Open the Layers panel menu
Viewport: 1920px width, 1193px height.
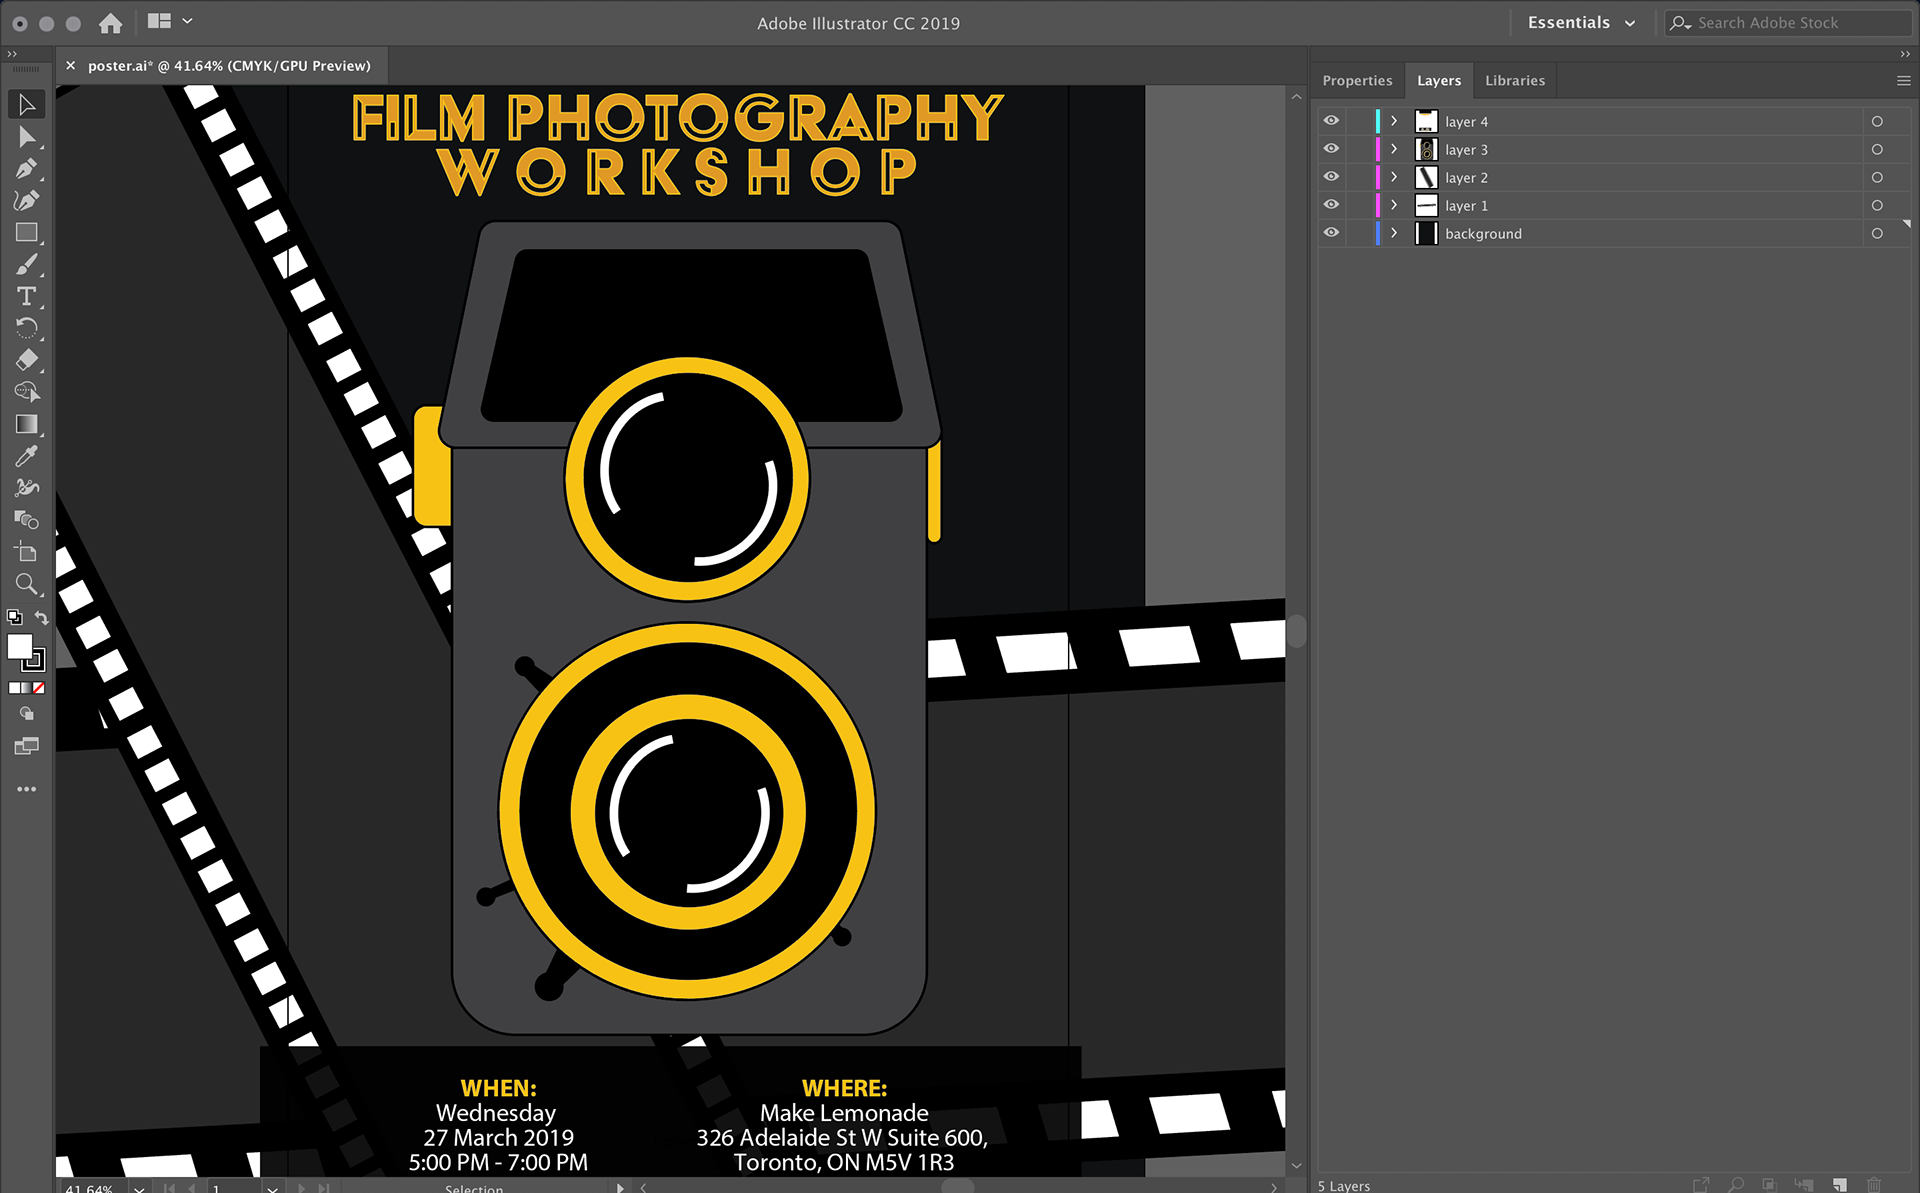(1903, 81)
